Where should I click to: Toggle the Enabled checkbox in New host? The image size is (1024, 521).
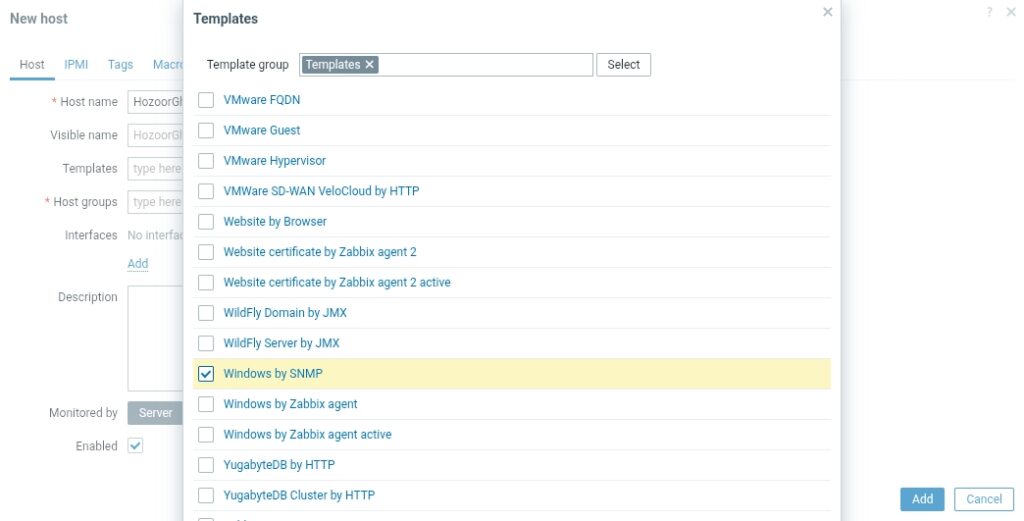pyautogui.click(x=135, y=446)
